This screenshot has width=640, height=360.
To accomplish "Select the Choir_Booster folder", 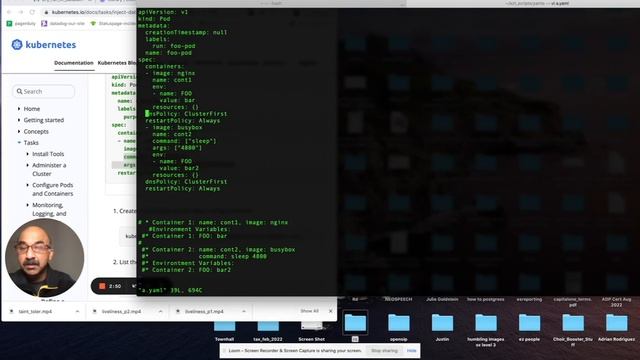I will pyautogui.click(x=573, y=330).
